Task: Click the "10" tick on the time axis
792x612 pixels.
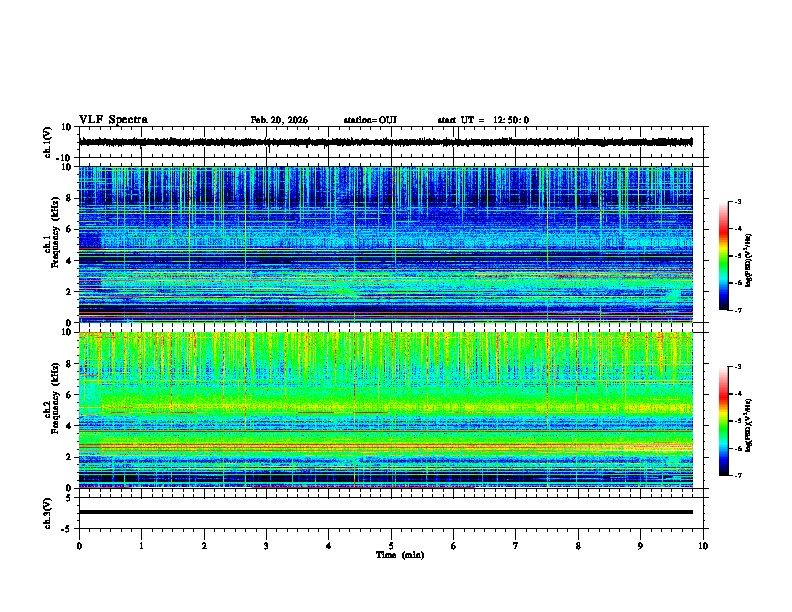Action: pos(703,546)
